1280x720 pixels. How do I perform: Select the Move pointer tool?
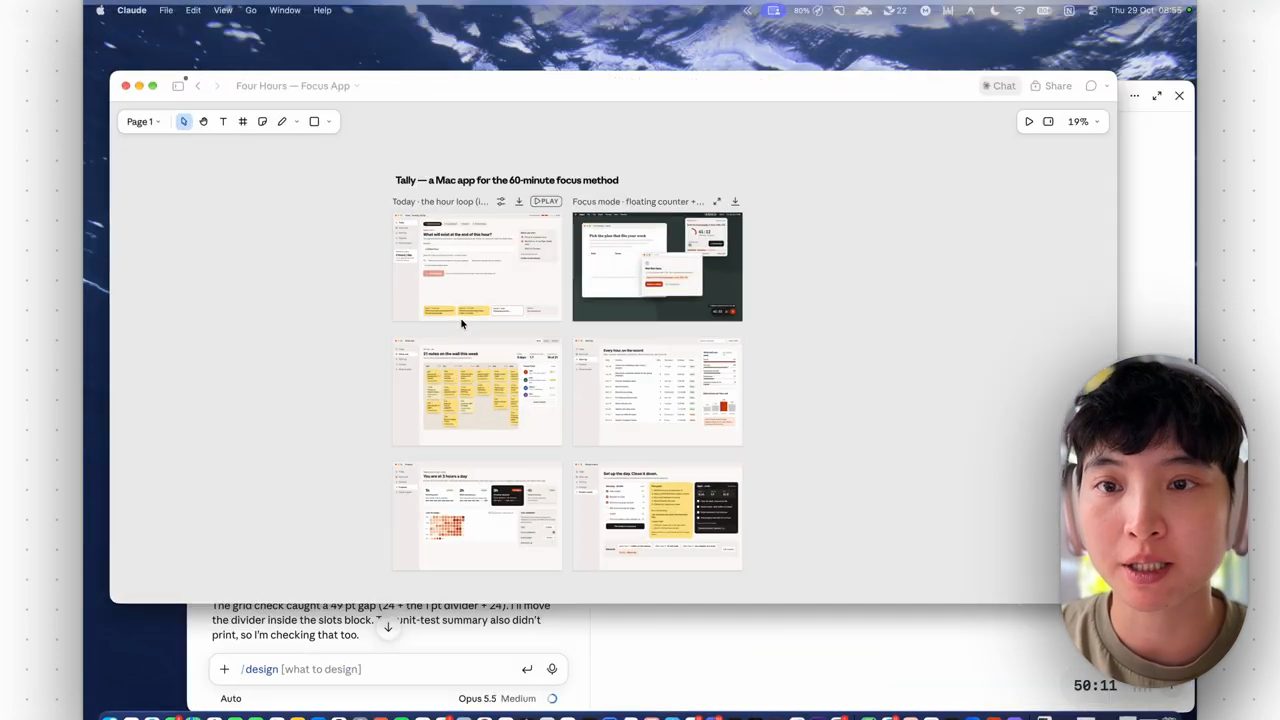[184, 122]
